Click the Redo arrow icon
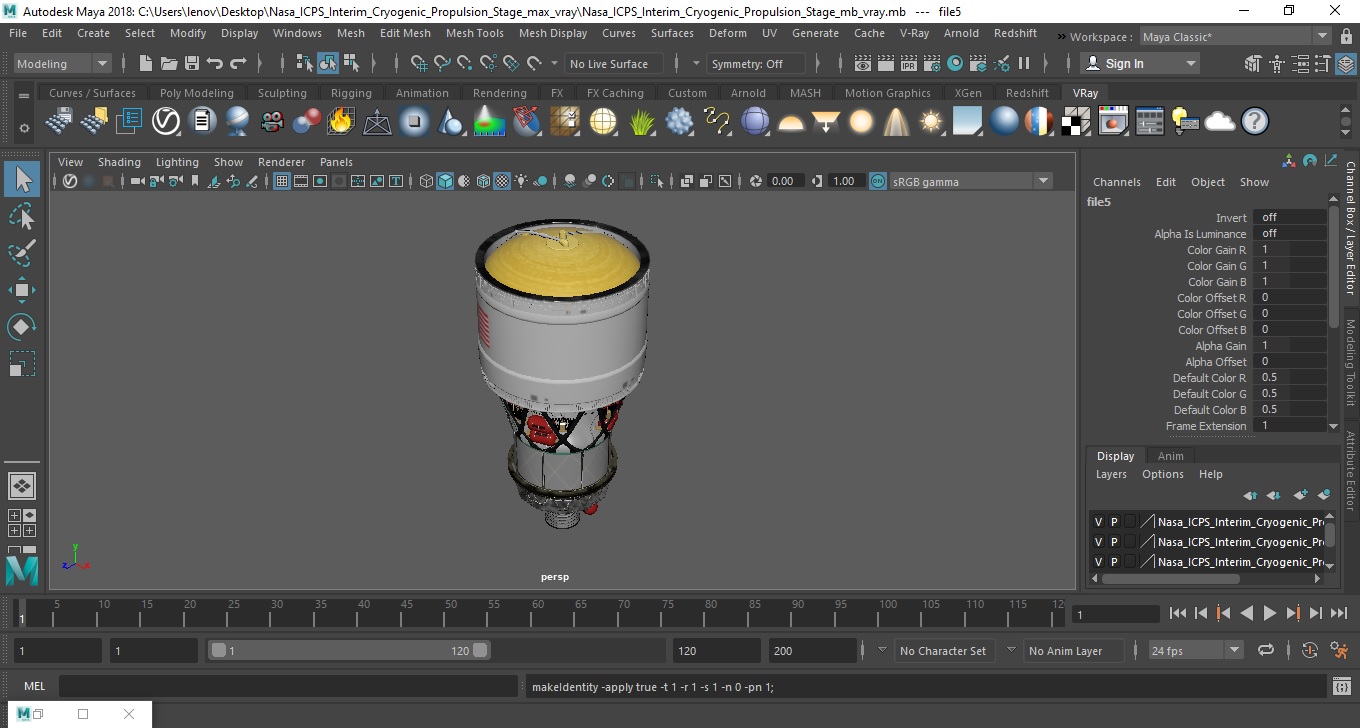The height and width of the screenshot is (728, 1360). point(238,63)
